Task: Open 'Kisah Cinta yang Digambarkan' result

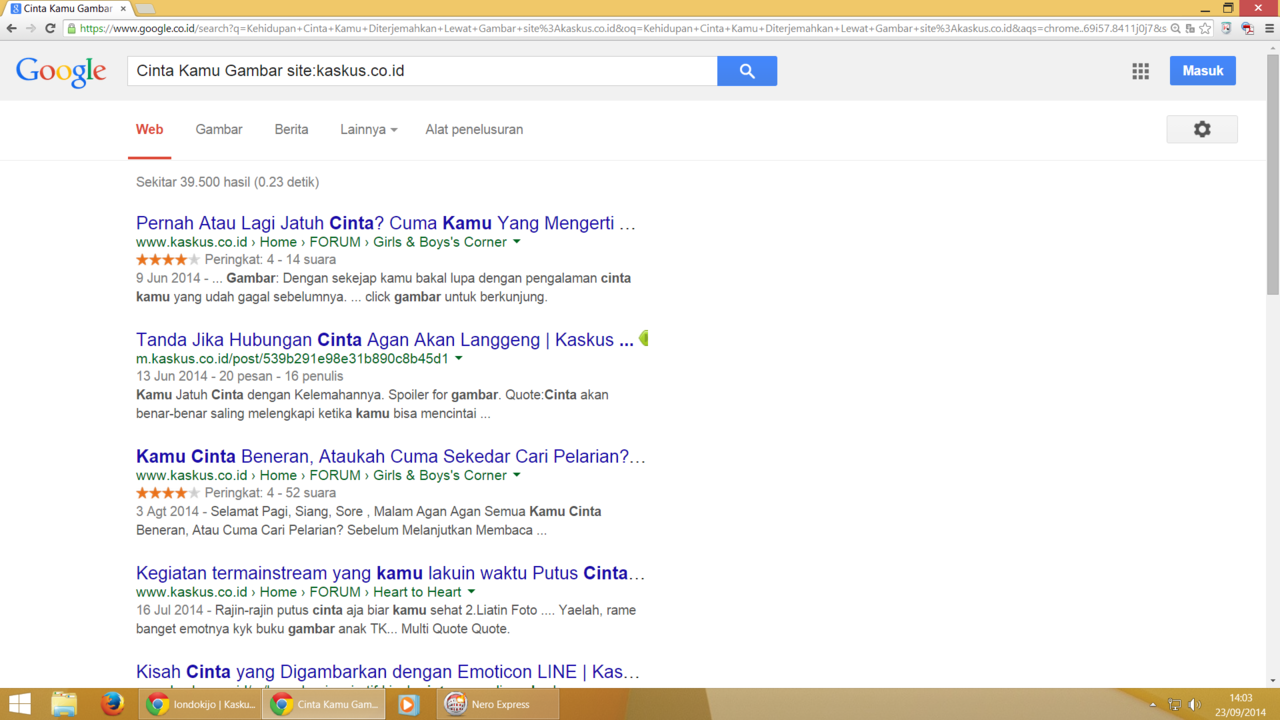Action: 388,672
